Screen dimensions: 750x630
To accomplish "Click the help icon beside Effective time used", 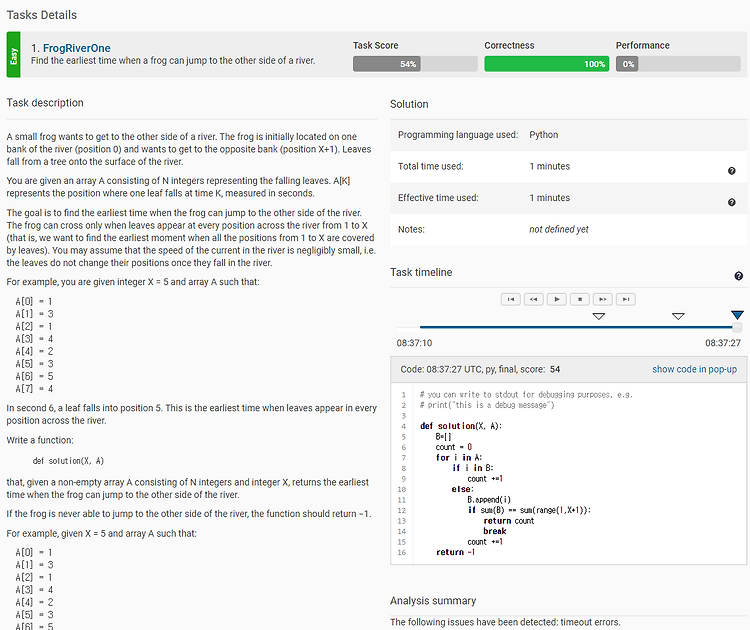I will click(x=732, y=203).
